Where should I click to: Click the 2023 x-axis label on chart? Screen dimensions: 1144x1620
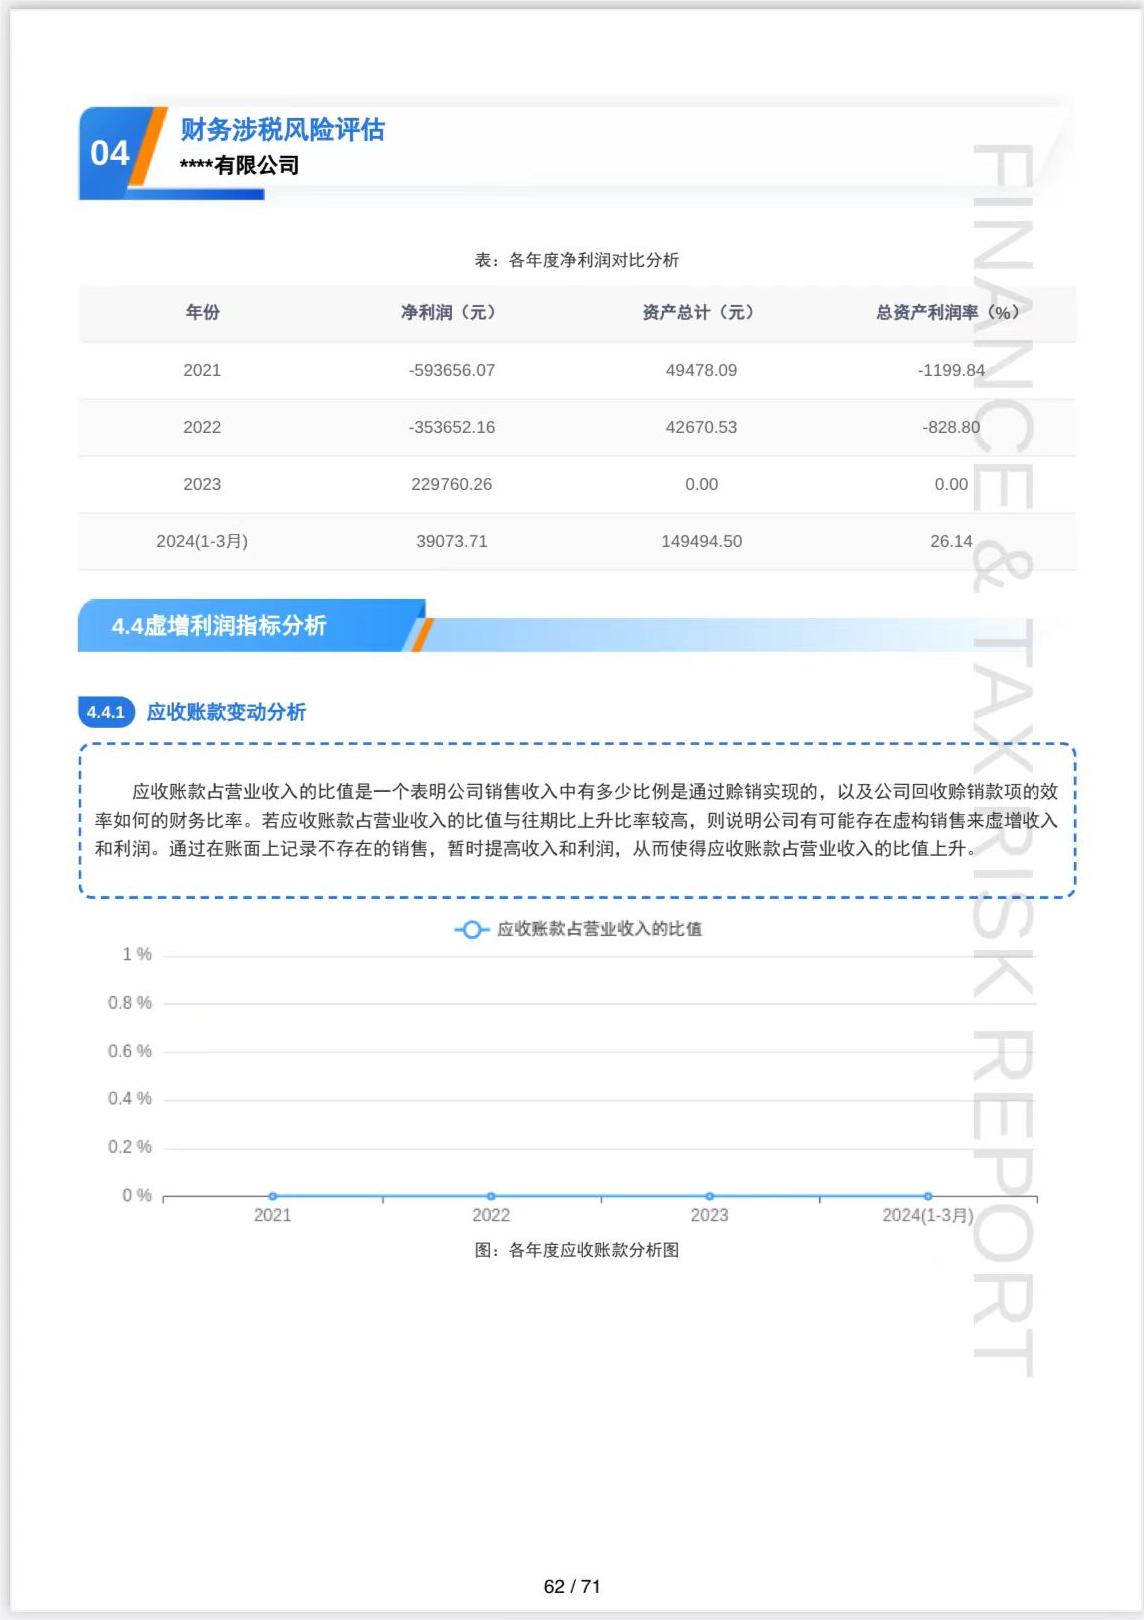tap(710, 1215)
